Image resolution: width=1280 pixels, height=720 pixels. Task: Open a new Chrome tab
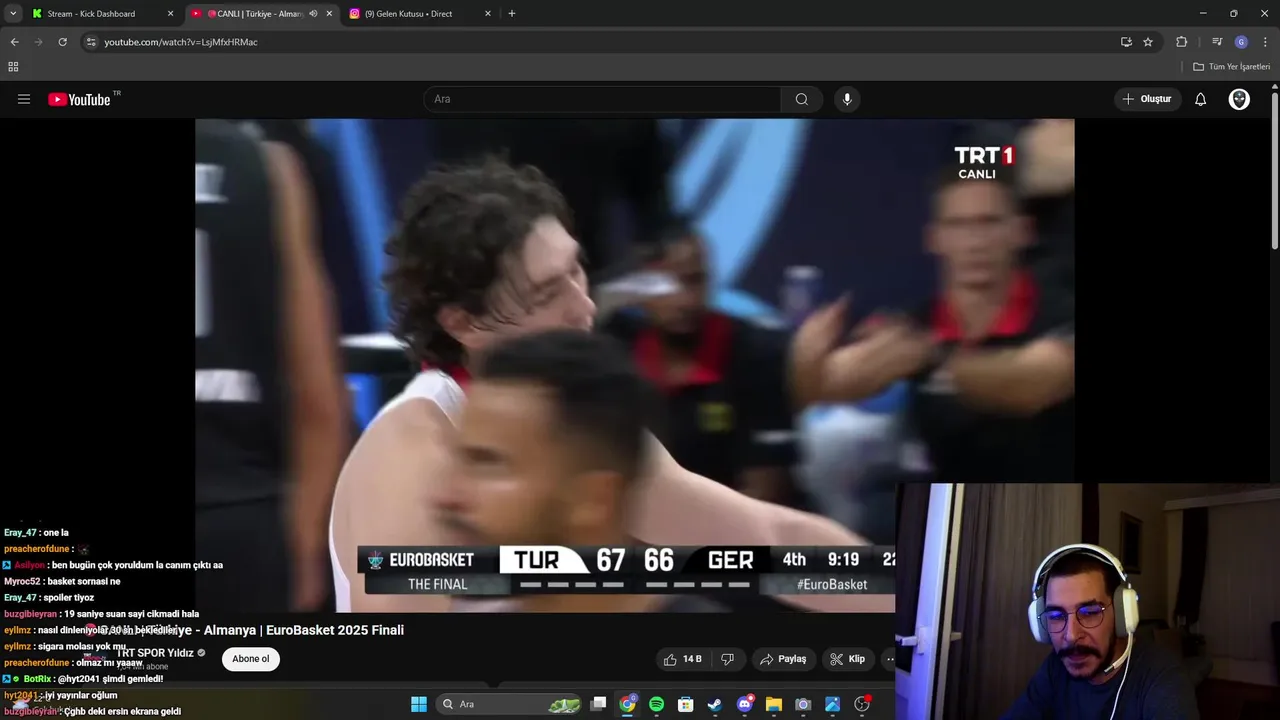tap(512, 14)
